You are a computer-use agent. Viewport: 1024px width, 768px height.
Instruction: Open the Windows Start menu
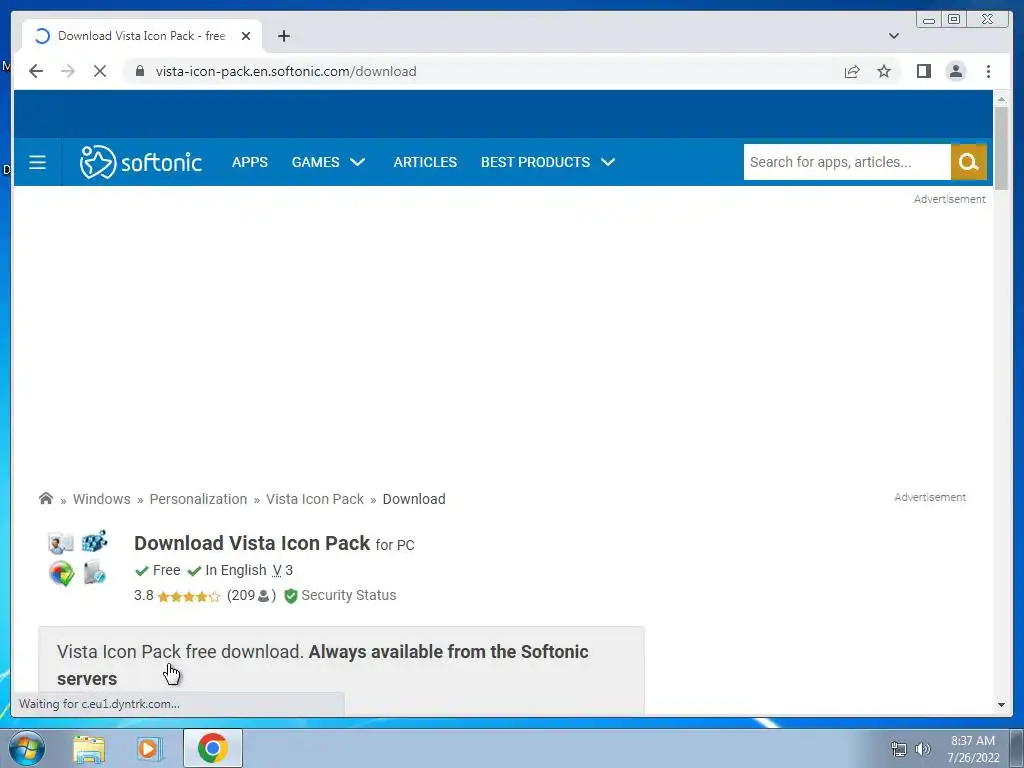coord(27,748)
